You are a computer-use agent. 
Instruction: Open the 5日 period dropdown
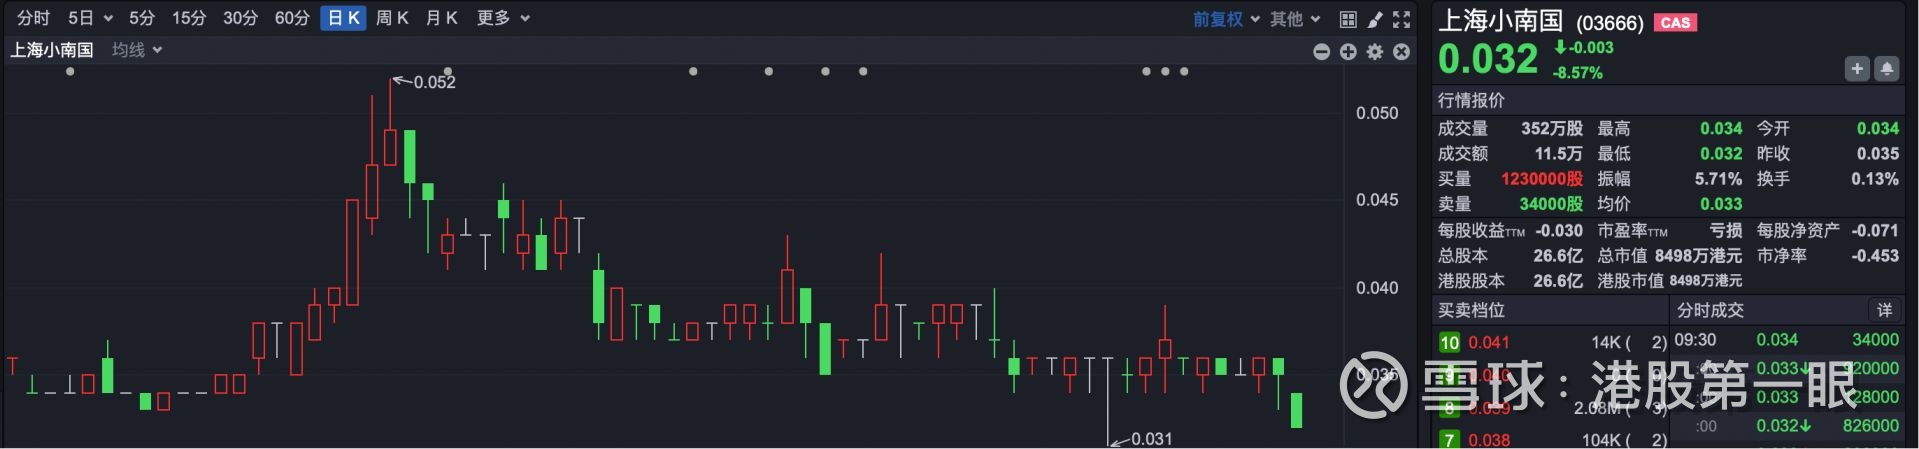(x=90, y=18)
